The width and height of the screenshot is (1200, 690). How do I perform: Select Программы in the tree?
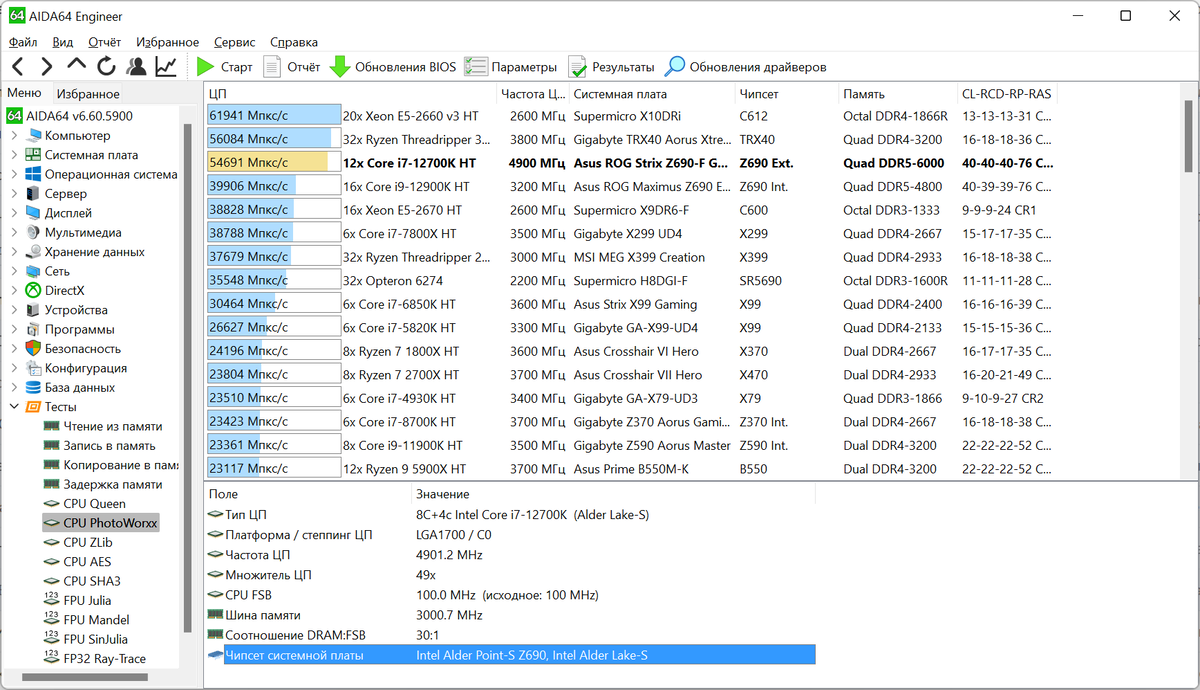click(x=69, y=329)
